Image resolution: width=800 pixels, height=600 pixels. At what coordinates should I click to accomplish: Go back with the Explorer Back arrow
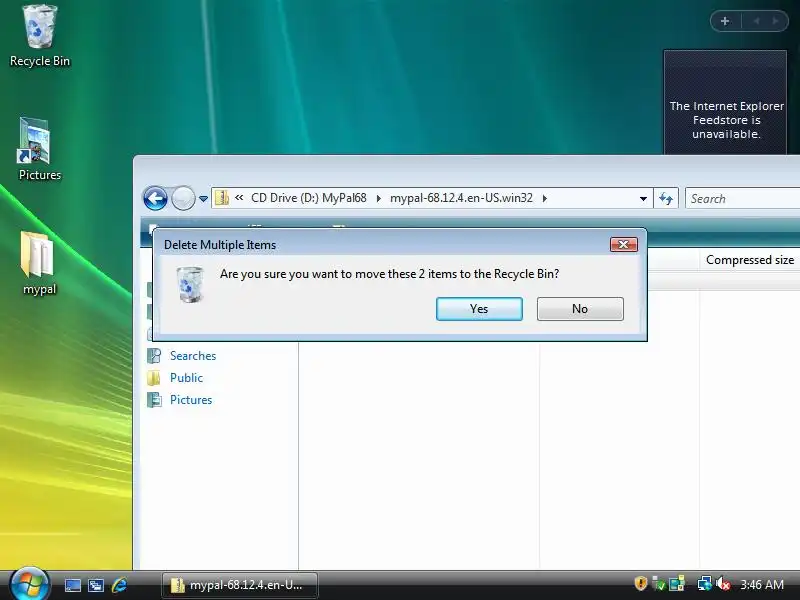[x=155, y=198]
